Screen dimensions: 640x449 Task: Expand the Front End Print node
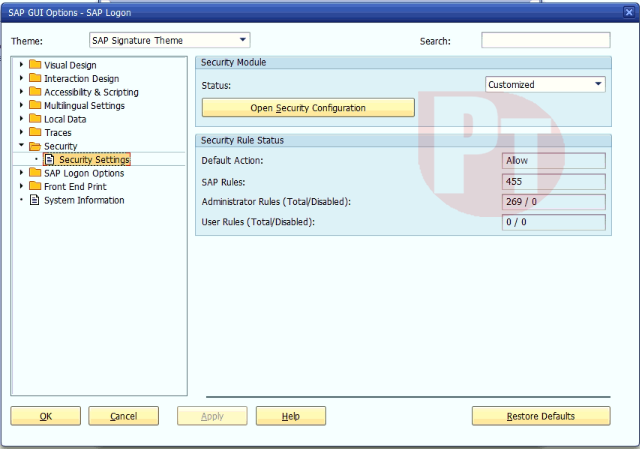click(x=21, y=186)
